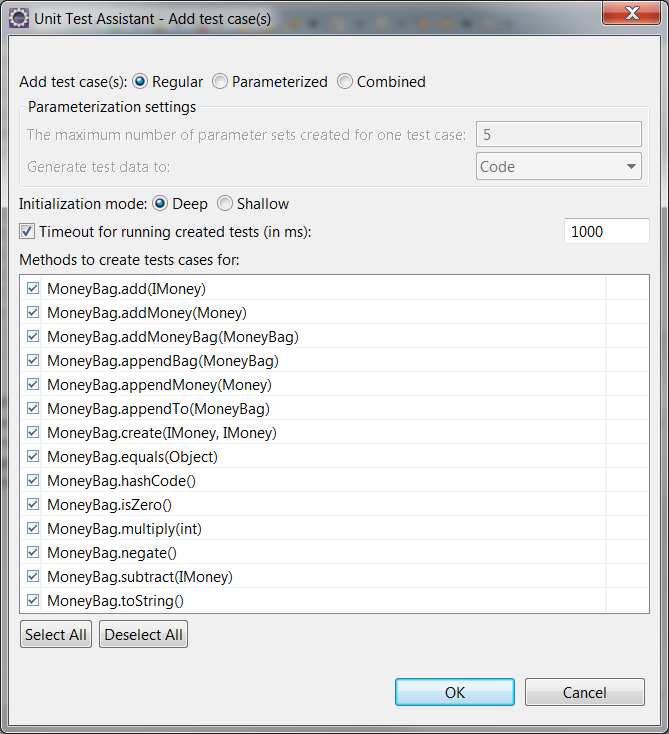669x734 pixels.
Task: Click the Unit Test Assistant gear icon
Action: pyautogui.click(x=19, y=19)
